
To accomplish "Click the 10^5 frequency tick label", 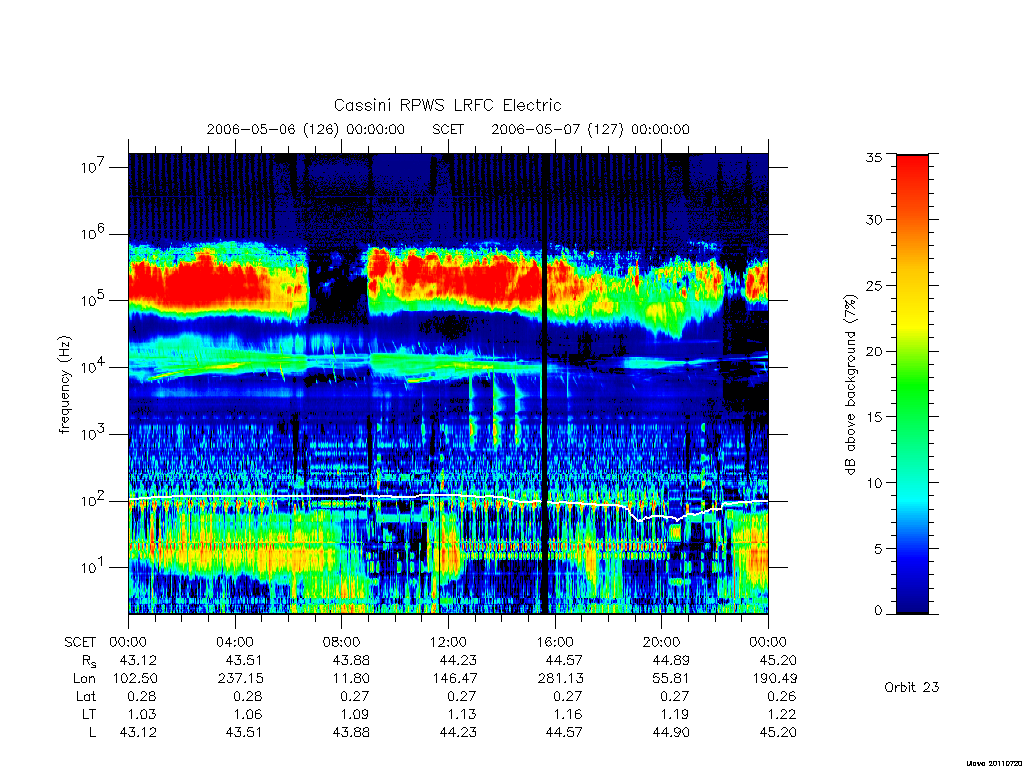I will (x=93, y=300).
